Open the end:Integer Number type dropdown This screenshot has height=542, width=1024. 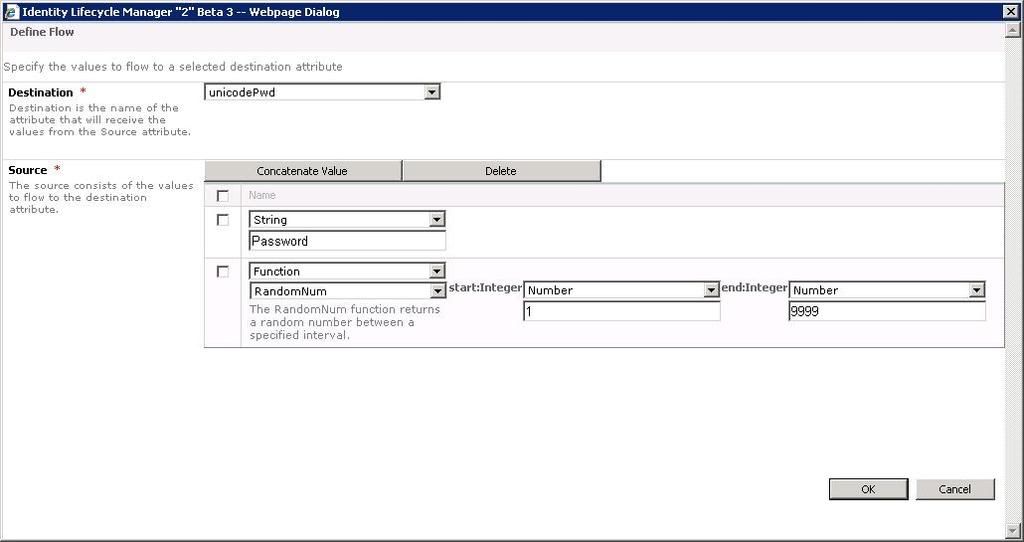(886, 290)
